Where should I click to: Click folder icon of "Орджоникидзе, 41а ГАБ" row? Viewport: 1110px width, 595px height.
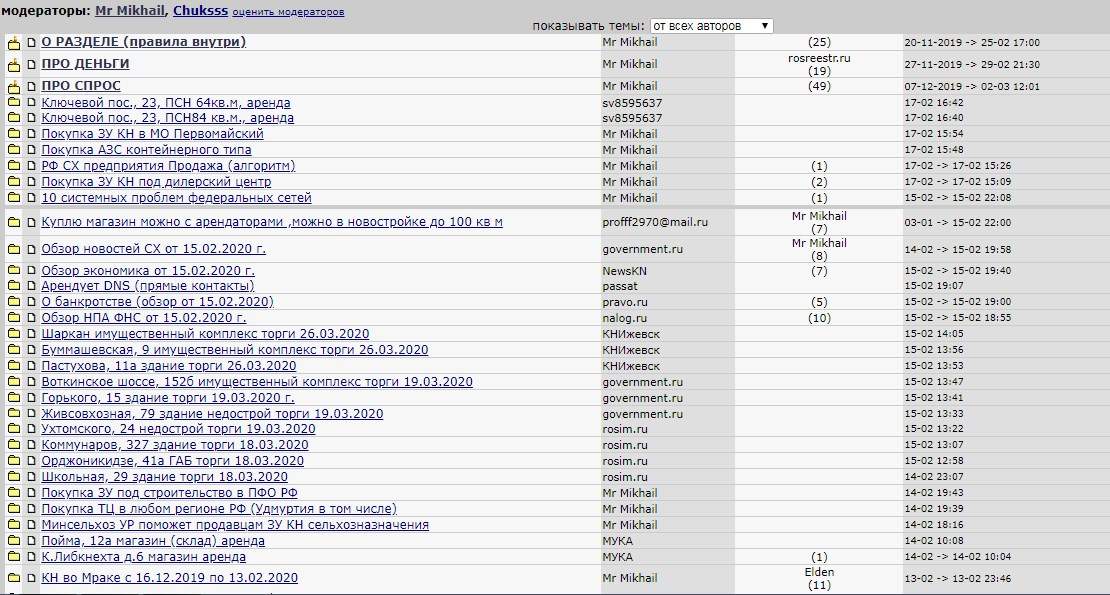(x=13, y=461)
